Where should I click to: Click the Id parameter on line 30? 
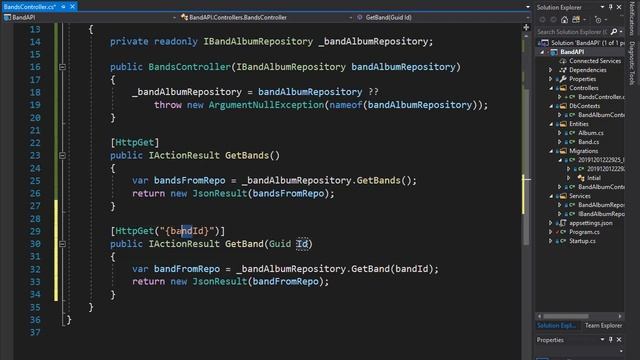[302, 244]
